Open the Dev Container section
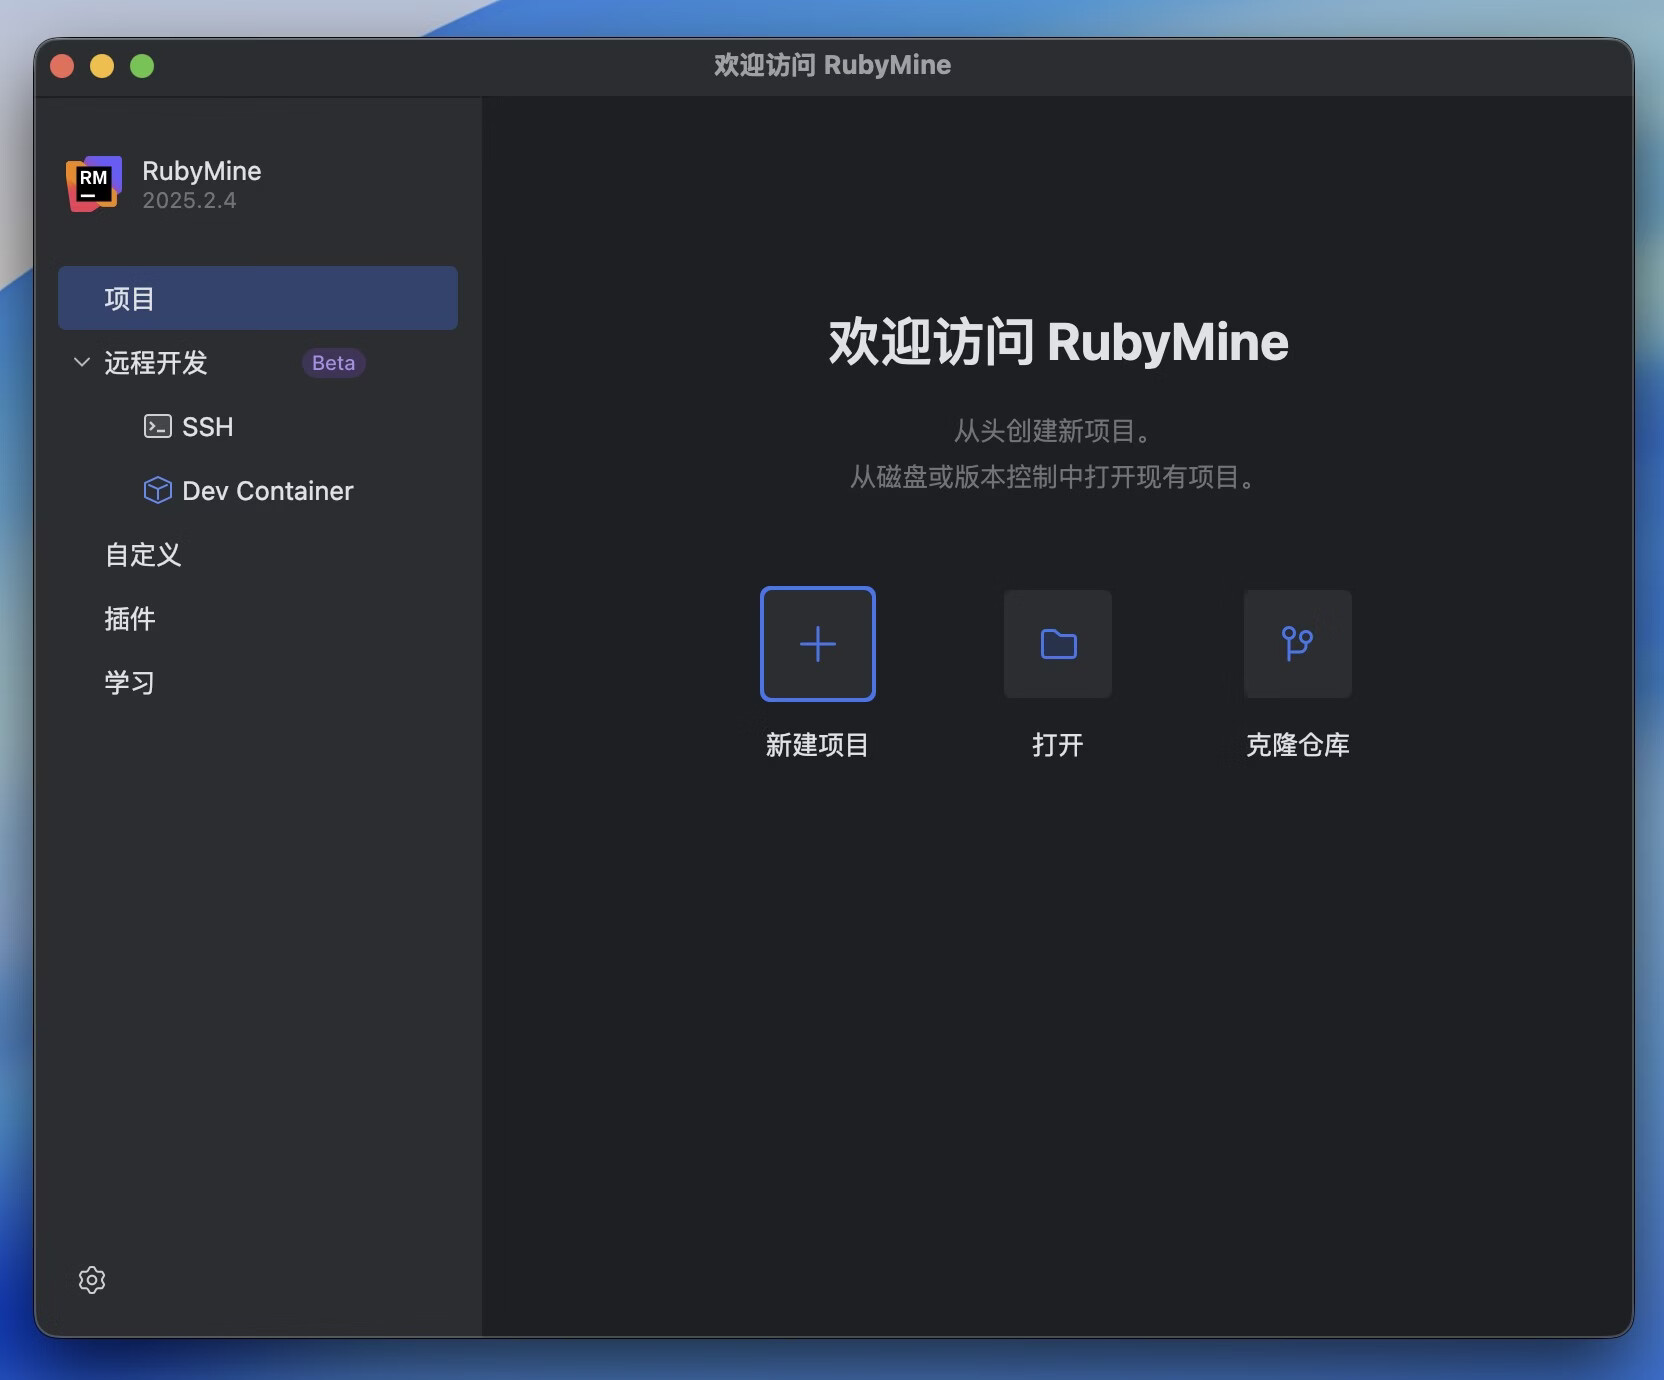The width and height of the screenshot is (1664, 1380). click(x=268, y=490)
